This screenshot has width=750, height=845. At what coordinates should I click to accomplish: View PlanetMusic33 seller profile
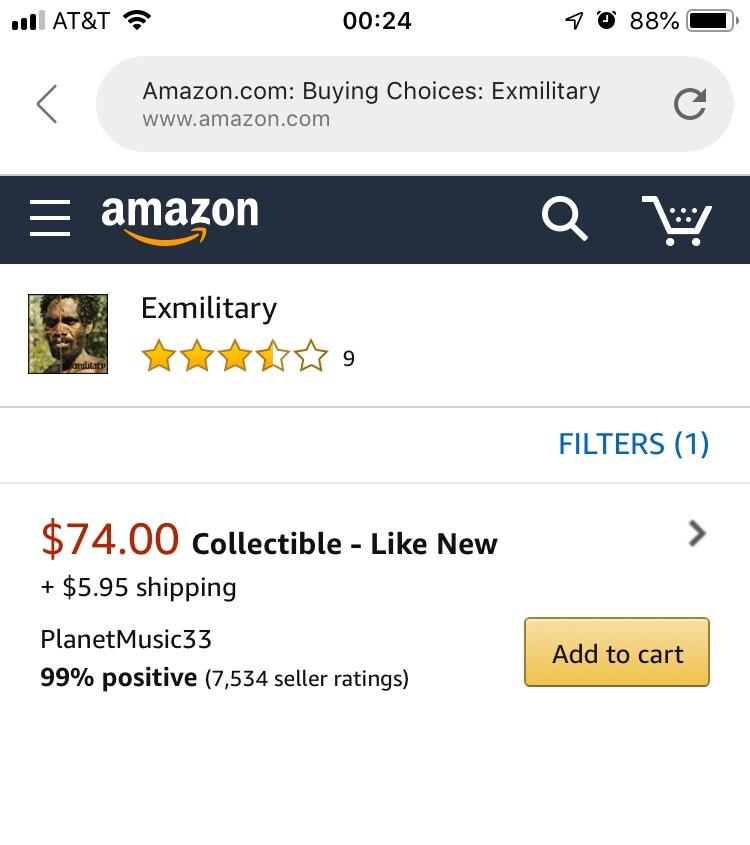point(125,641)
